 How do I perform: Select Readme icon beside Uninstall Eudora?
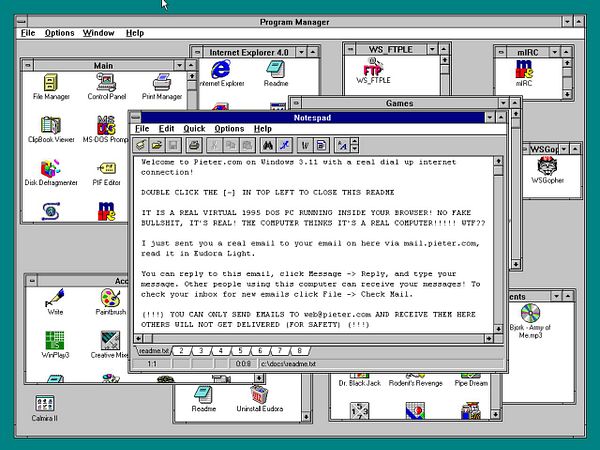[204, 399]
